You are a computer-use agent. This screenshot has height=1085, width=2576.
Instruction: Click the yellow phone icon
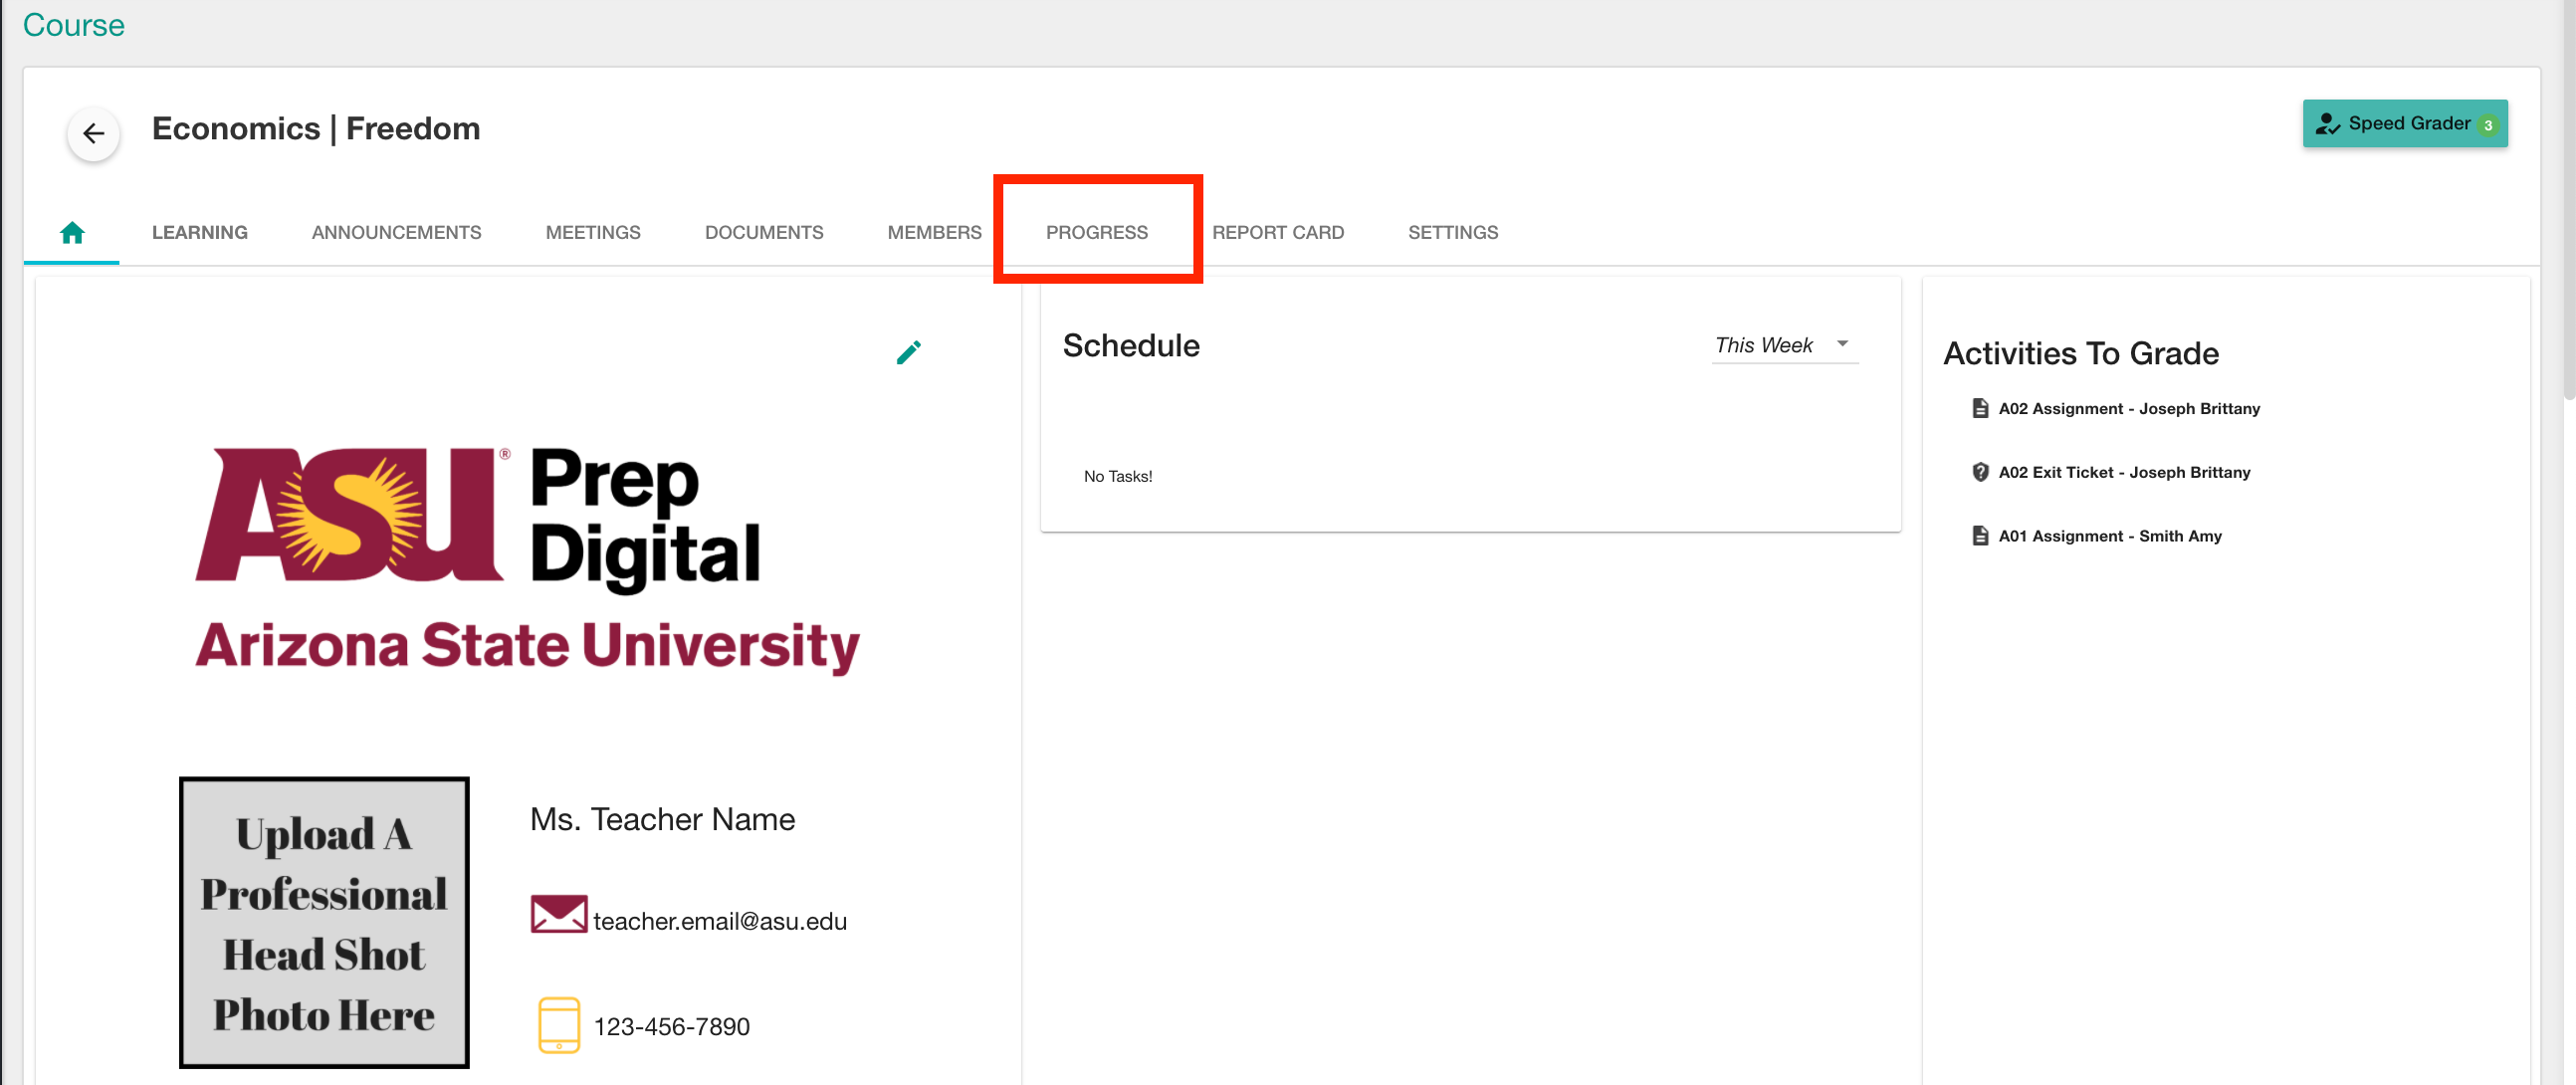559,1025
